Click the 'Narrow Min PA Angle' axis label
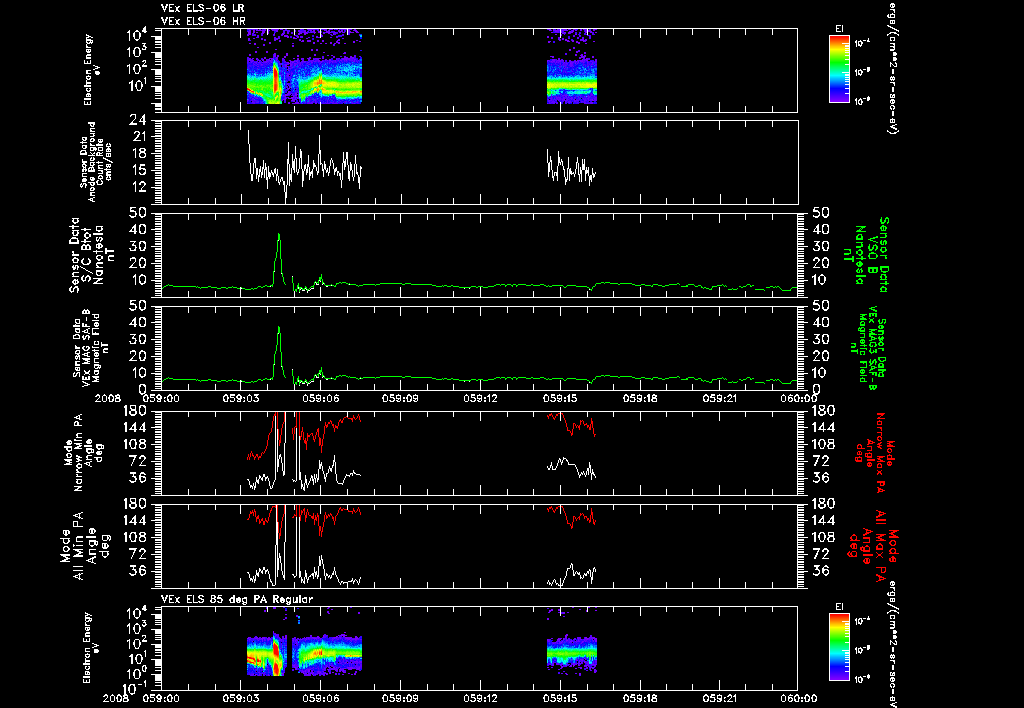 click(83, 453)
